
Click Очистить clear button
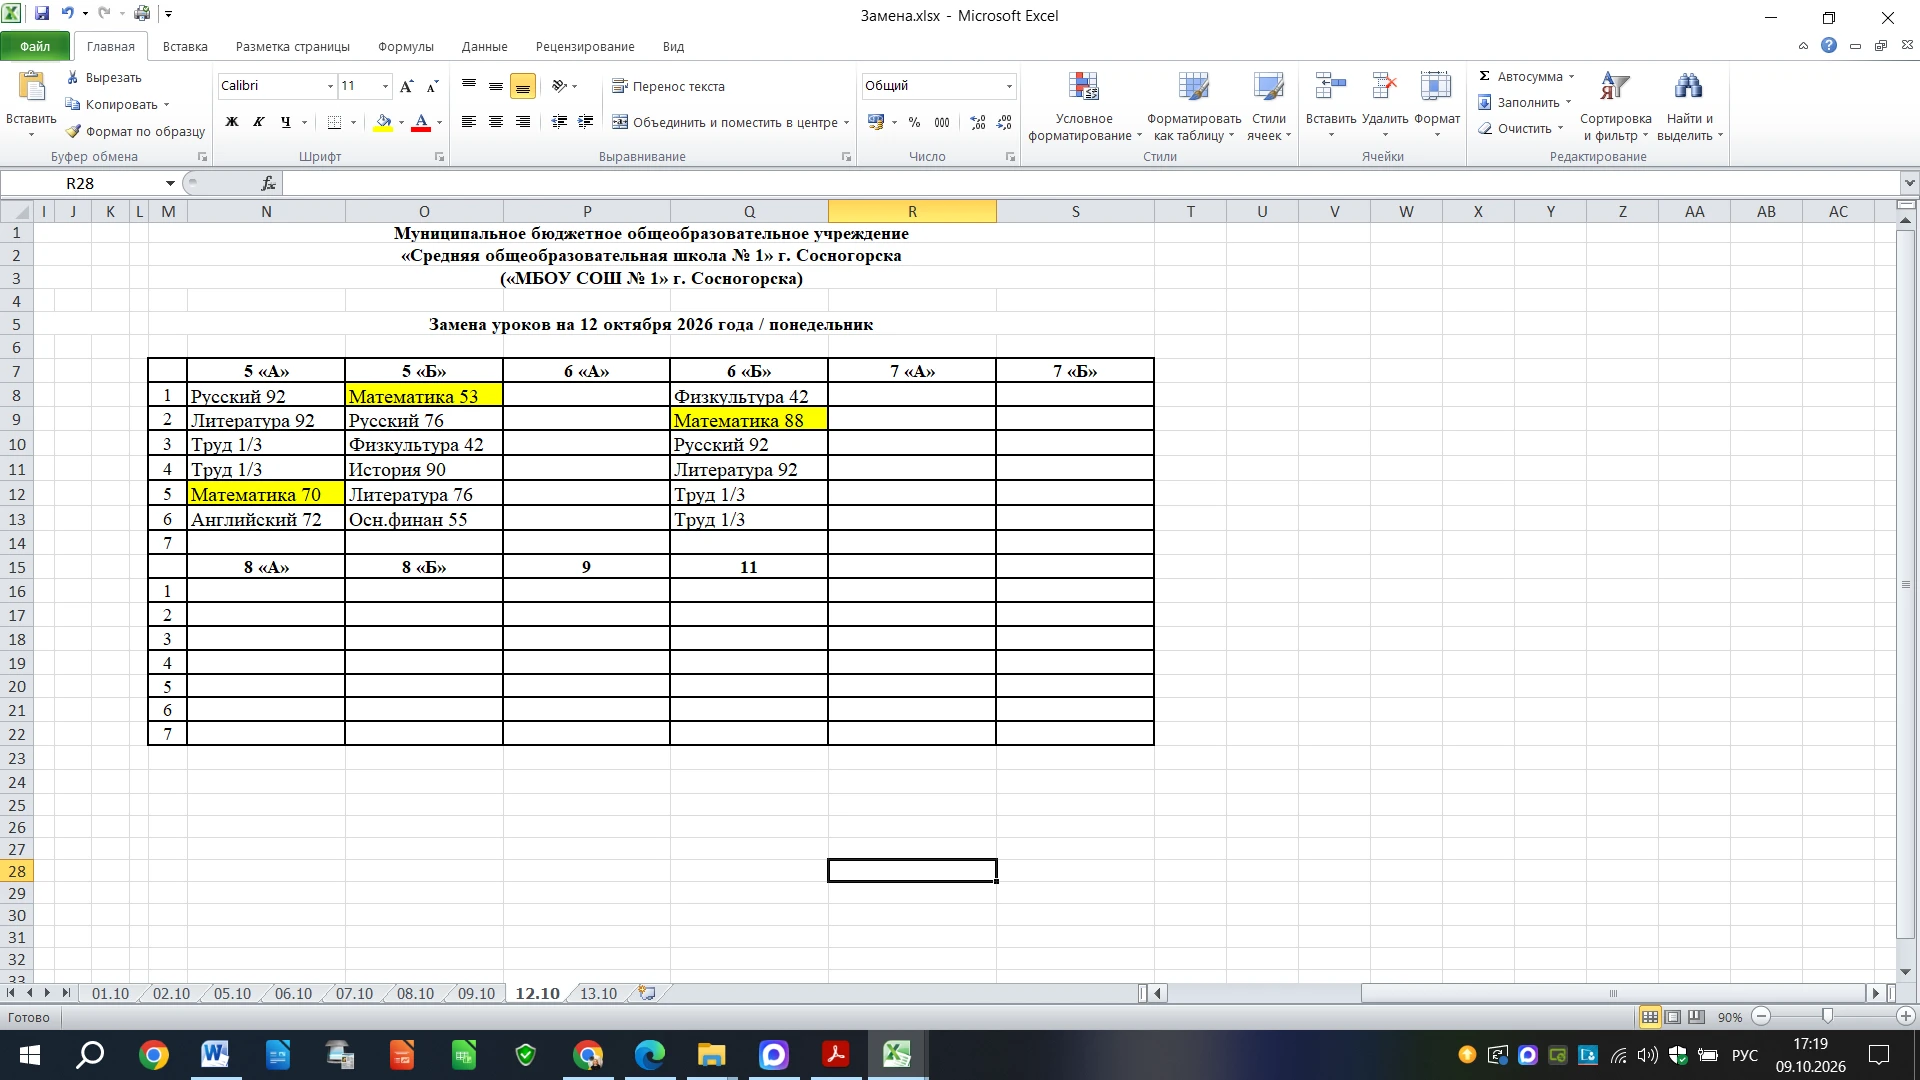tap(1521, 128)
